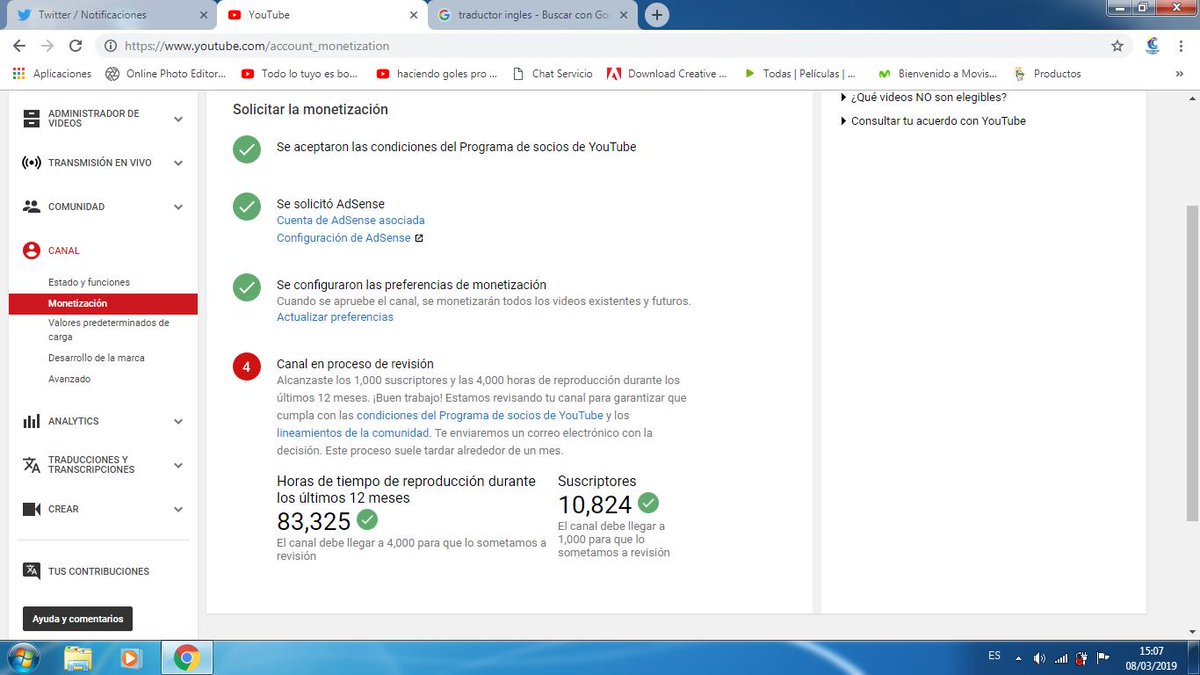The image size is (1200, 675).
Task: Open Chrome from the taskbar
Action: point(185,657)
